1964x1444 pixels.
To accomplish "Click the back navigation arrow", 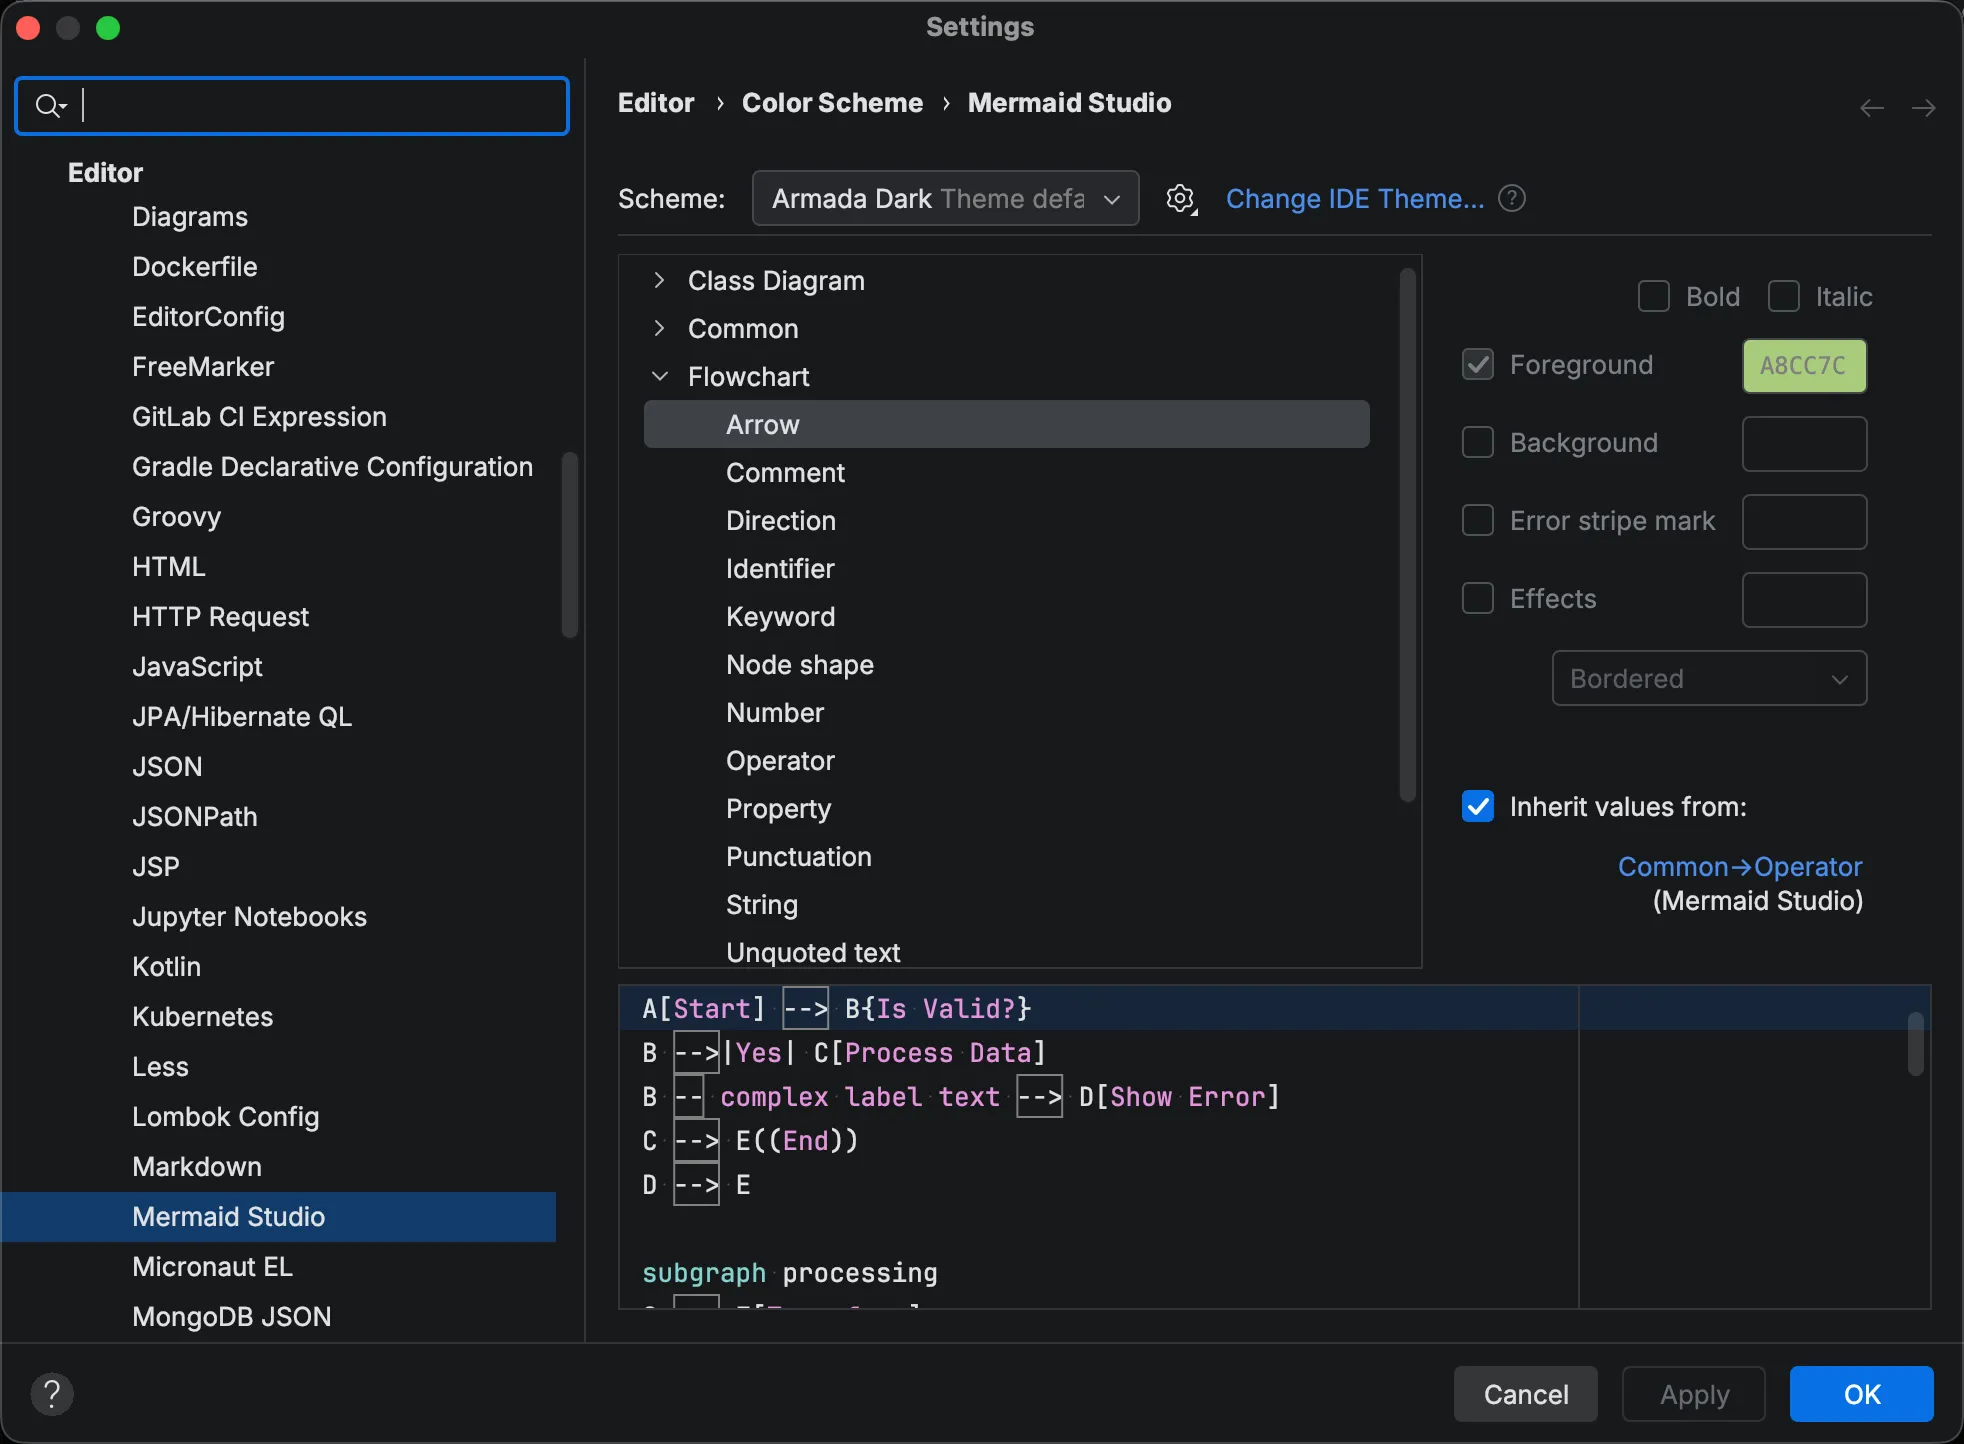I will (1872, 107).
